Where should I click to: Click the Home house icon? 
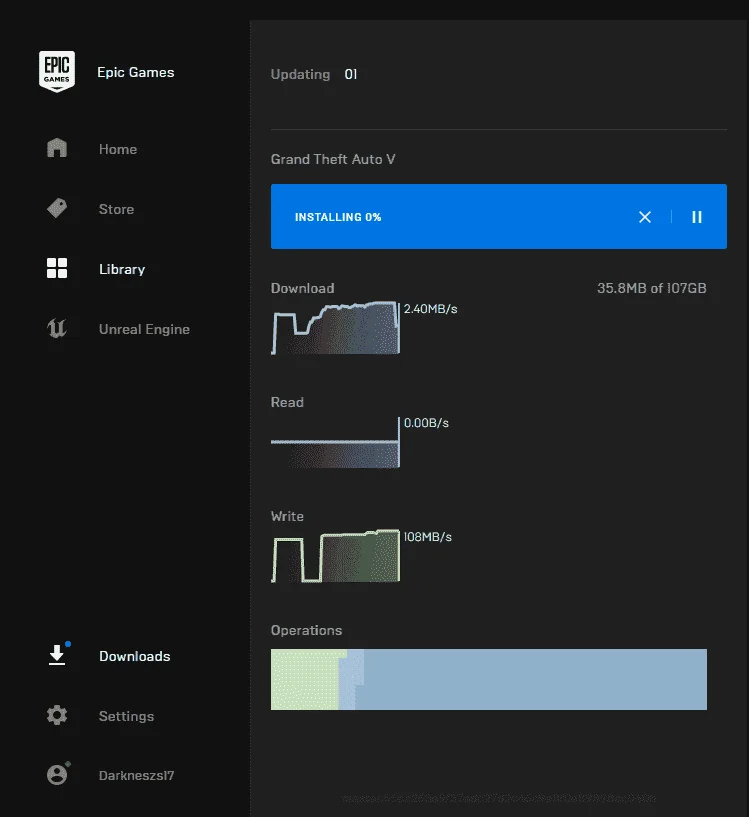[x=57, y=148]
